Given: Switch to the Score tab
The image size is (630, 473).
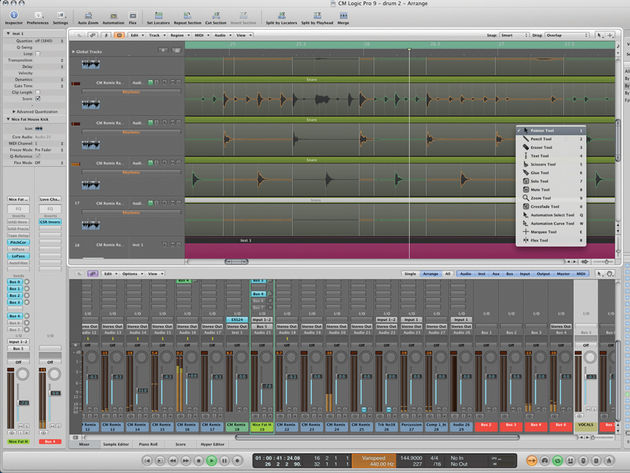Looking at the screenshot, I should tap(181, 444).
